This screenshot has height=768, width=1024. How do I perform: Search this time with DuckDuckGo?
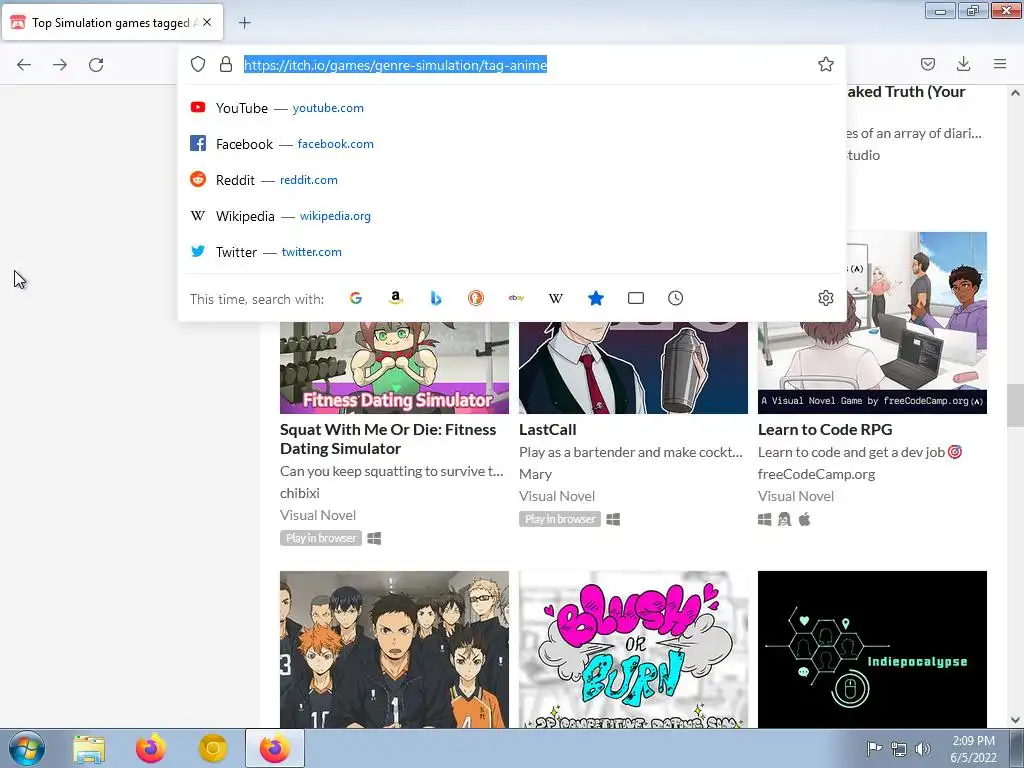coord(476,298)
